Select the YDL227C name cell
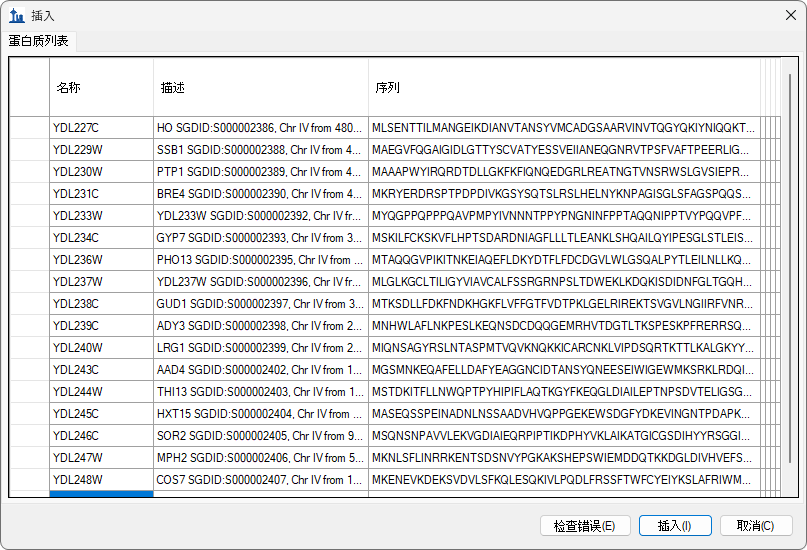 click(x=100, y=128)
